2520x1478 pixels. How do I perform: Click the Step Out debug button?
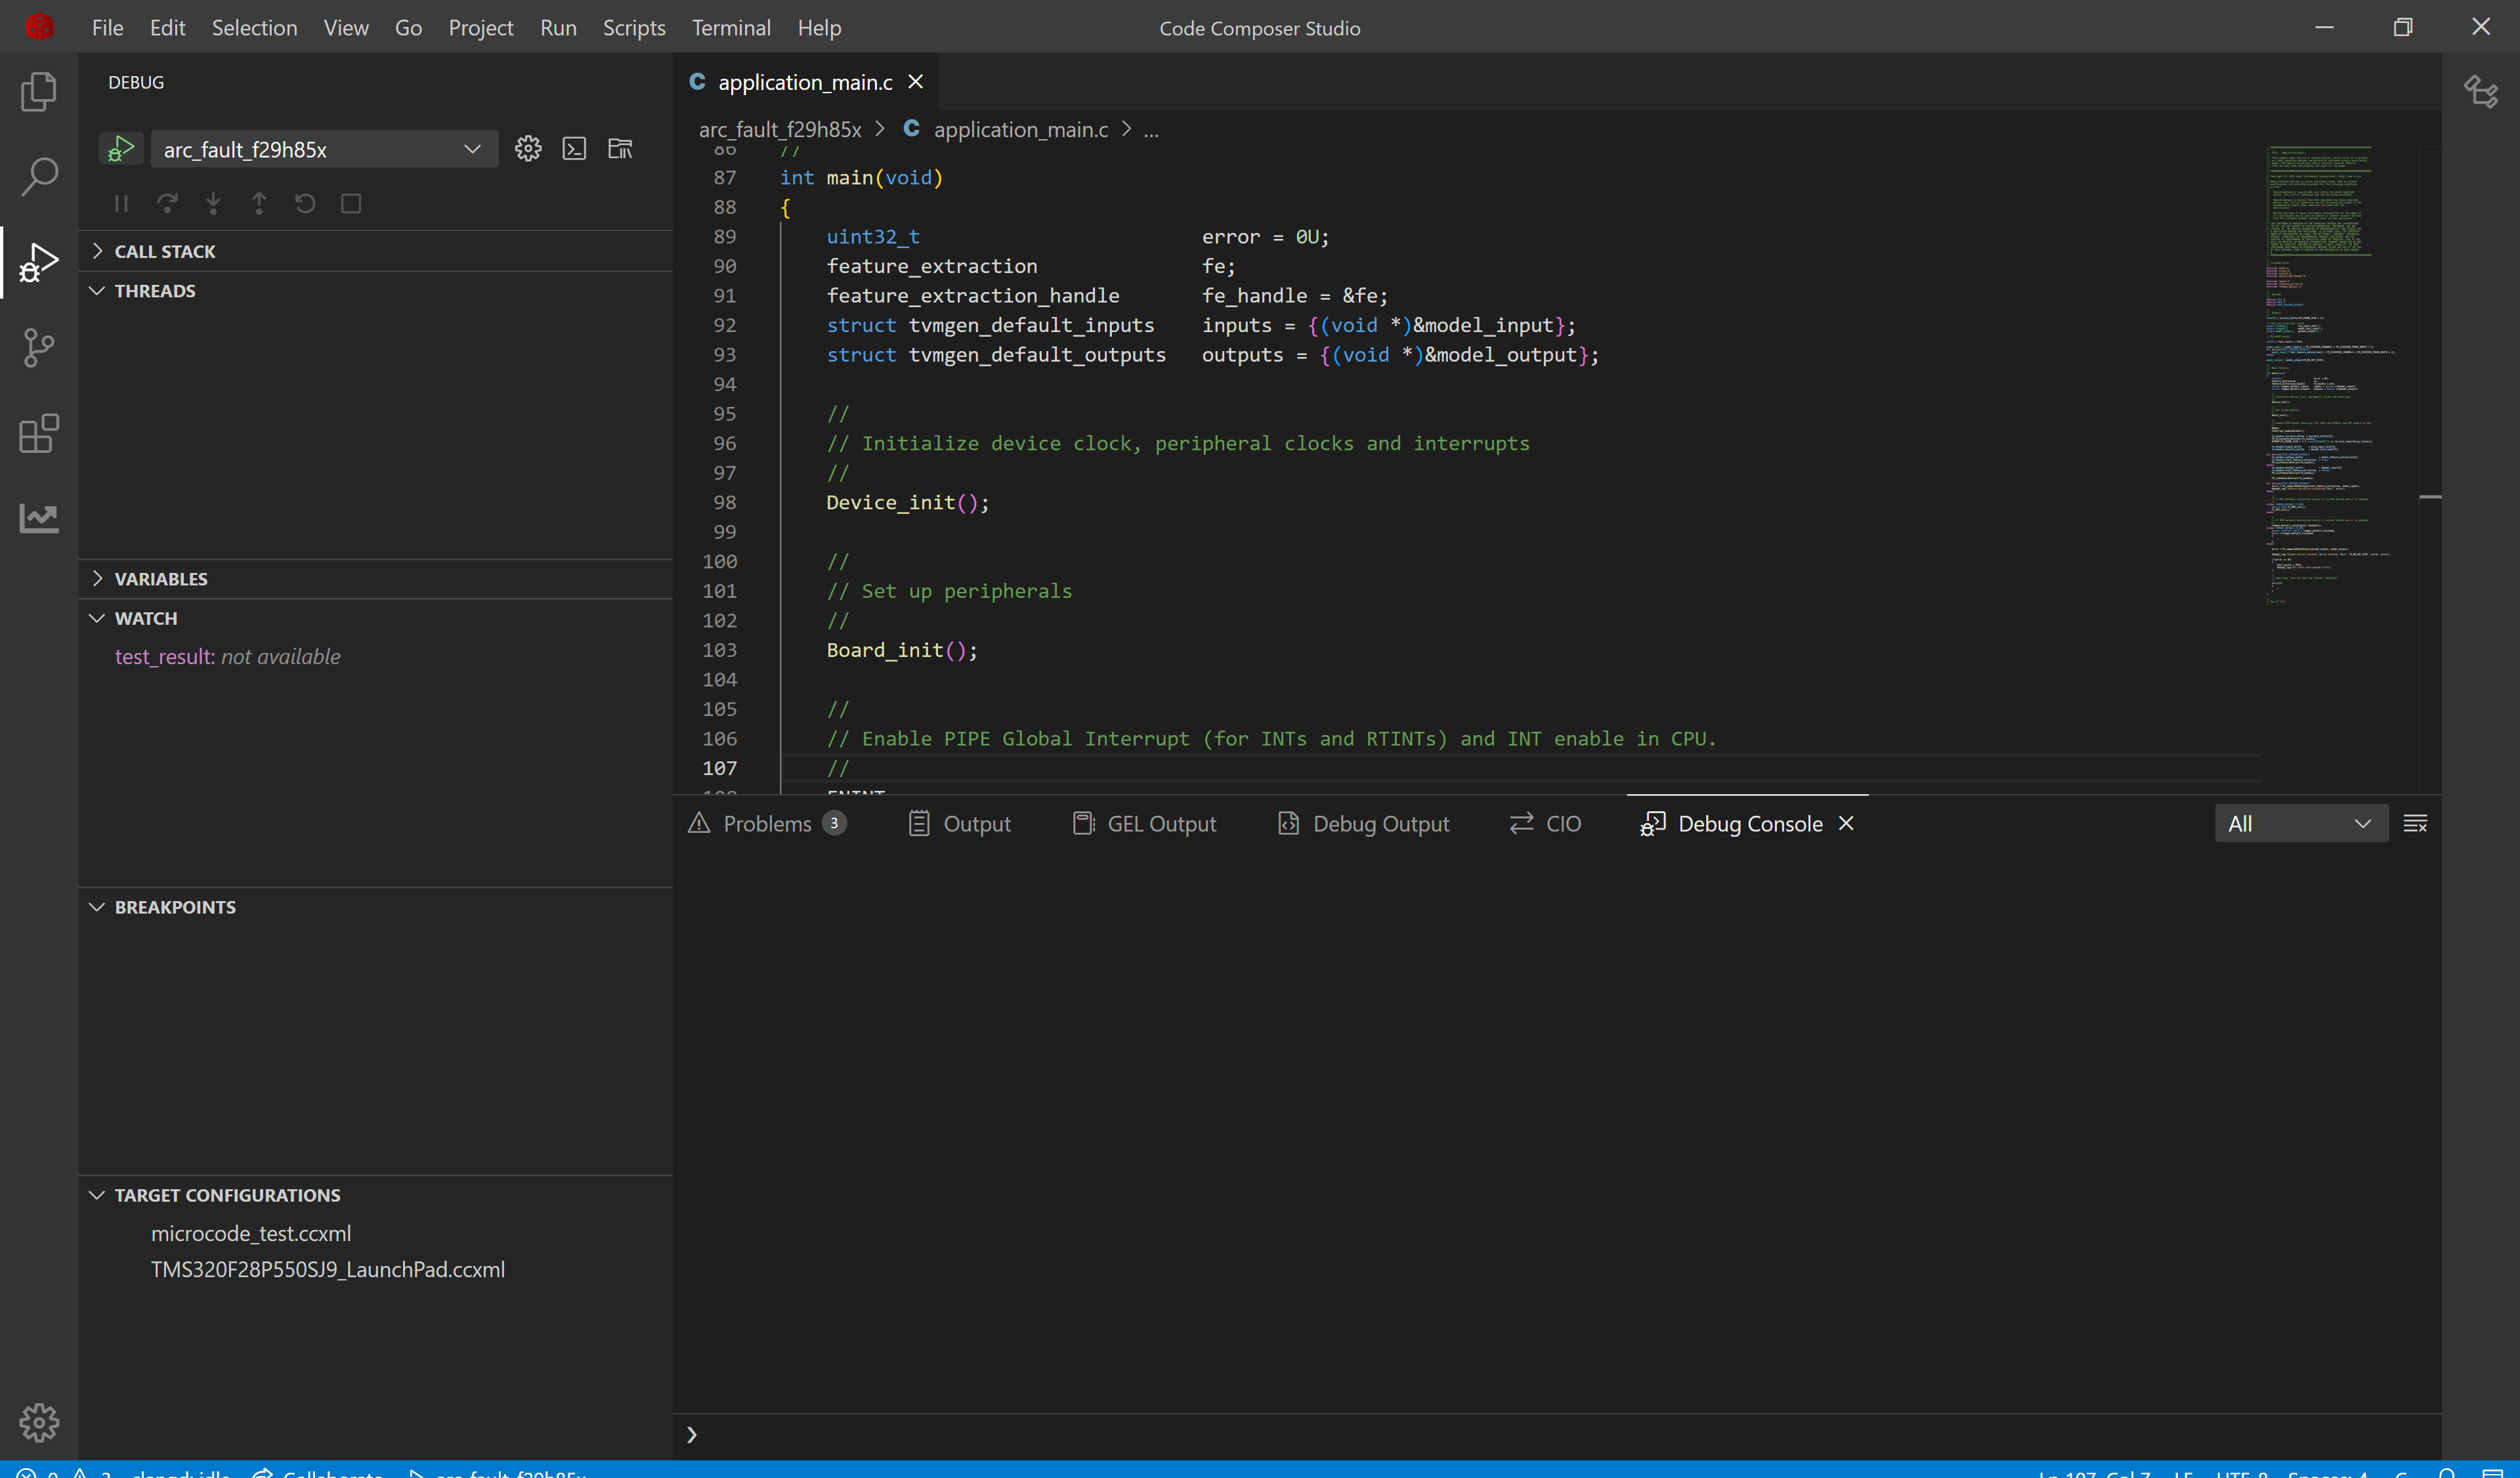coord(259,203)
